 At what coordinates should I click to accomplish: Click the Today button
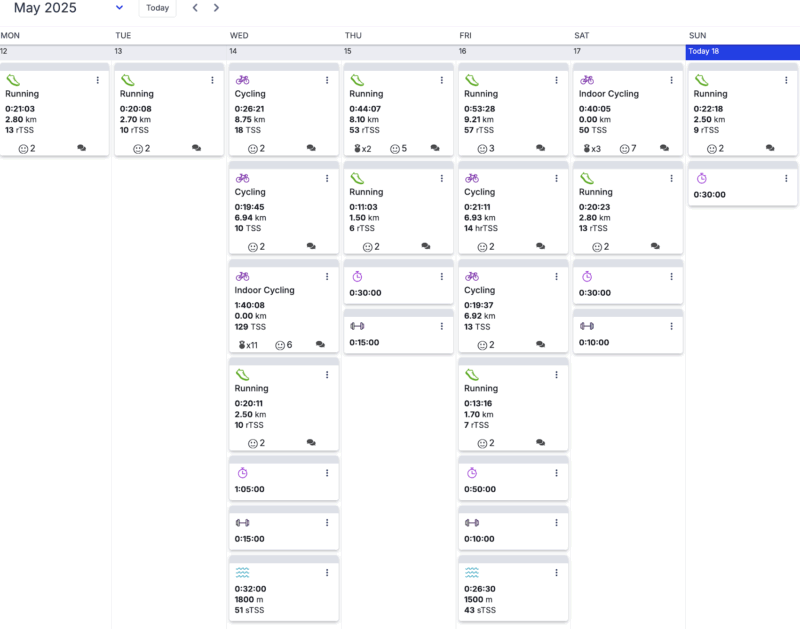point(158,8)
